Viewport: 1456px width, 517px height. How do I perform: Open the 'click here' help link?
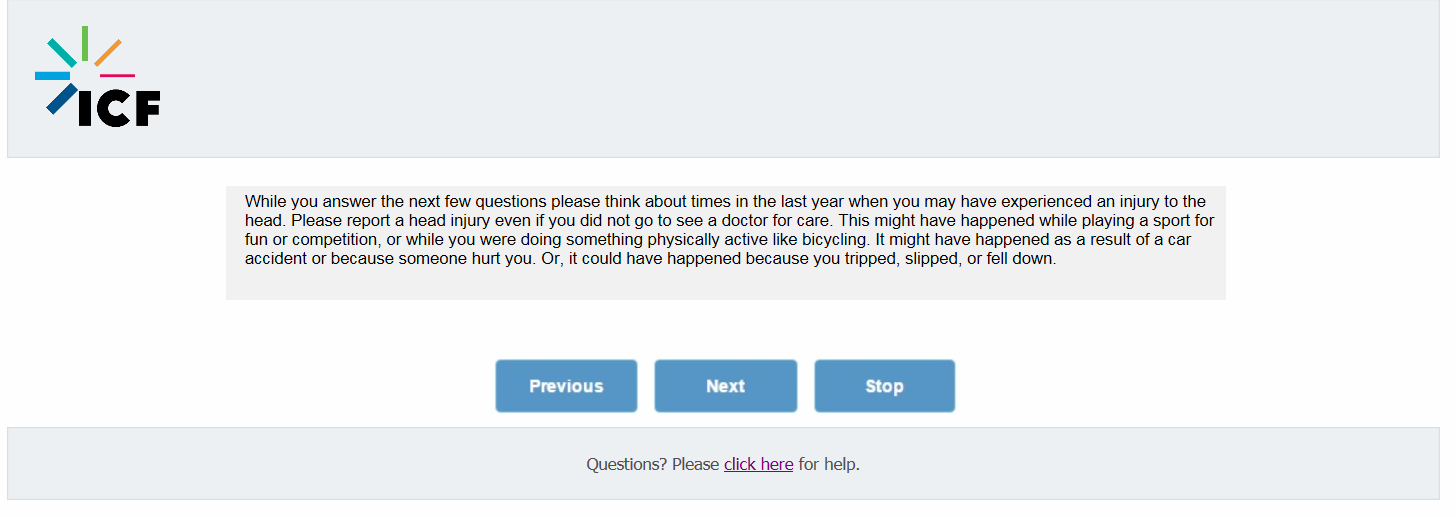click(758, 464)
